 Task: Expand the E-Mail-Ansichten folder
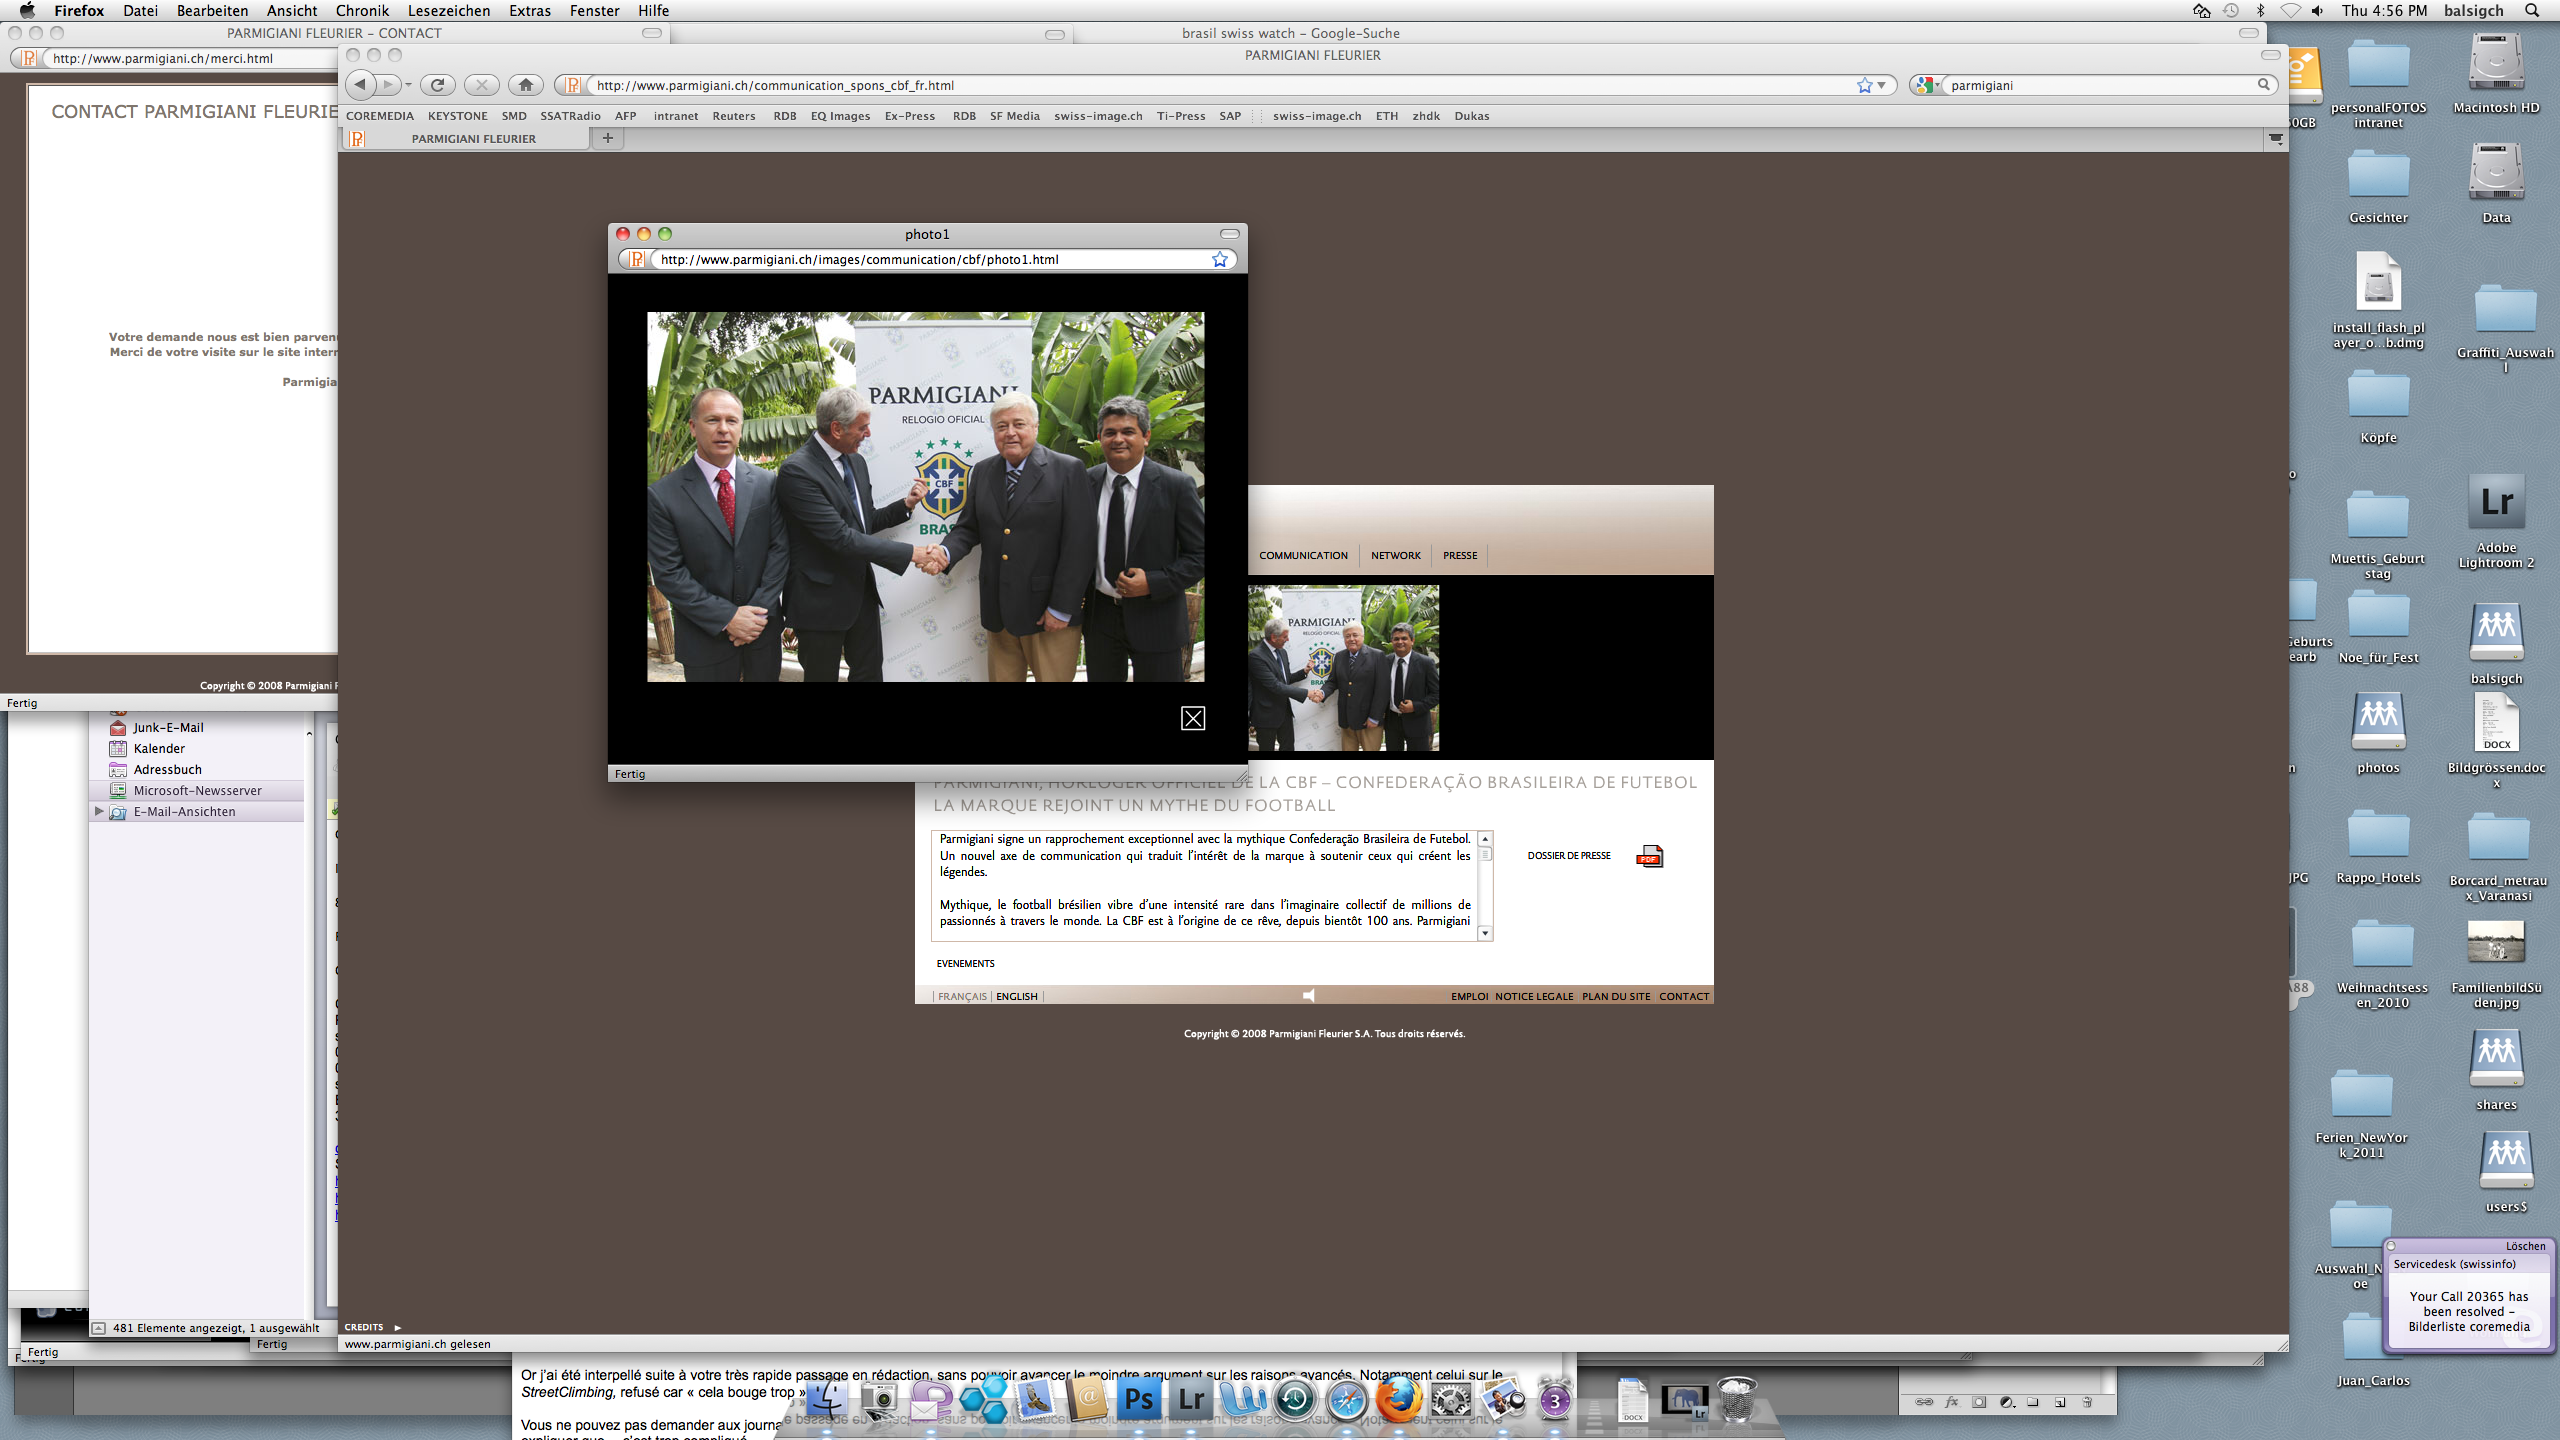[99, 811]
